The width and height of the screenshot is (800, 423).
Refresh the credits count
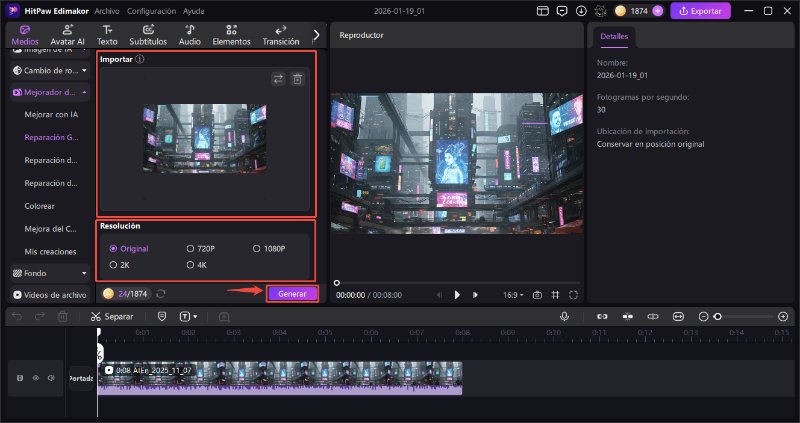[161, 294]
